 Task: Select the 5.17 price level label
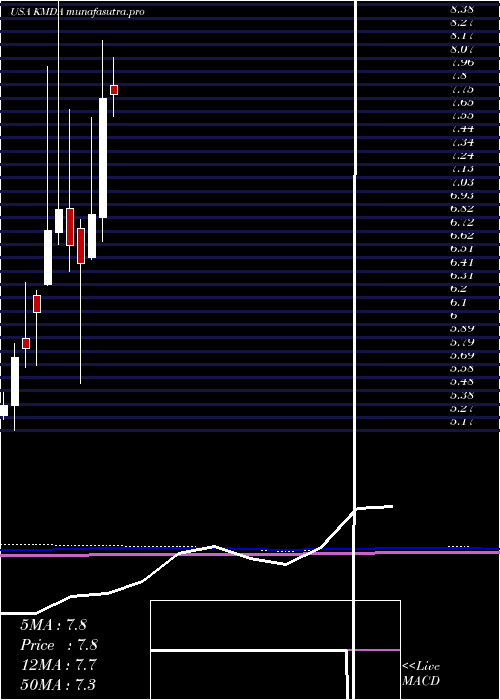click(x=462, y=421)
